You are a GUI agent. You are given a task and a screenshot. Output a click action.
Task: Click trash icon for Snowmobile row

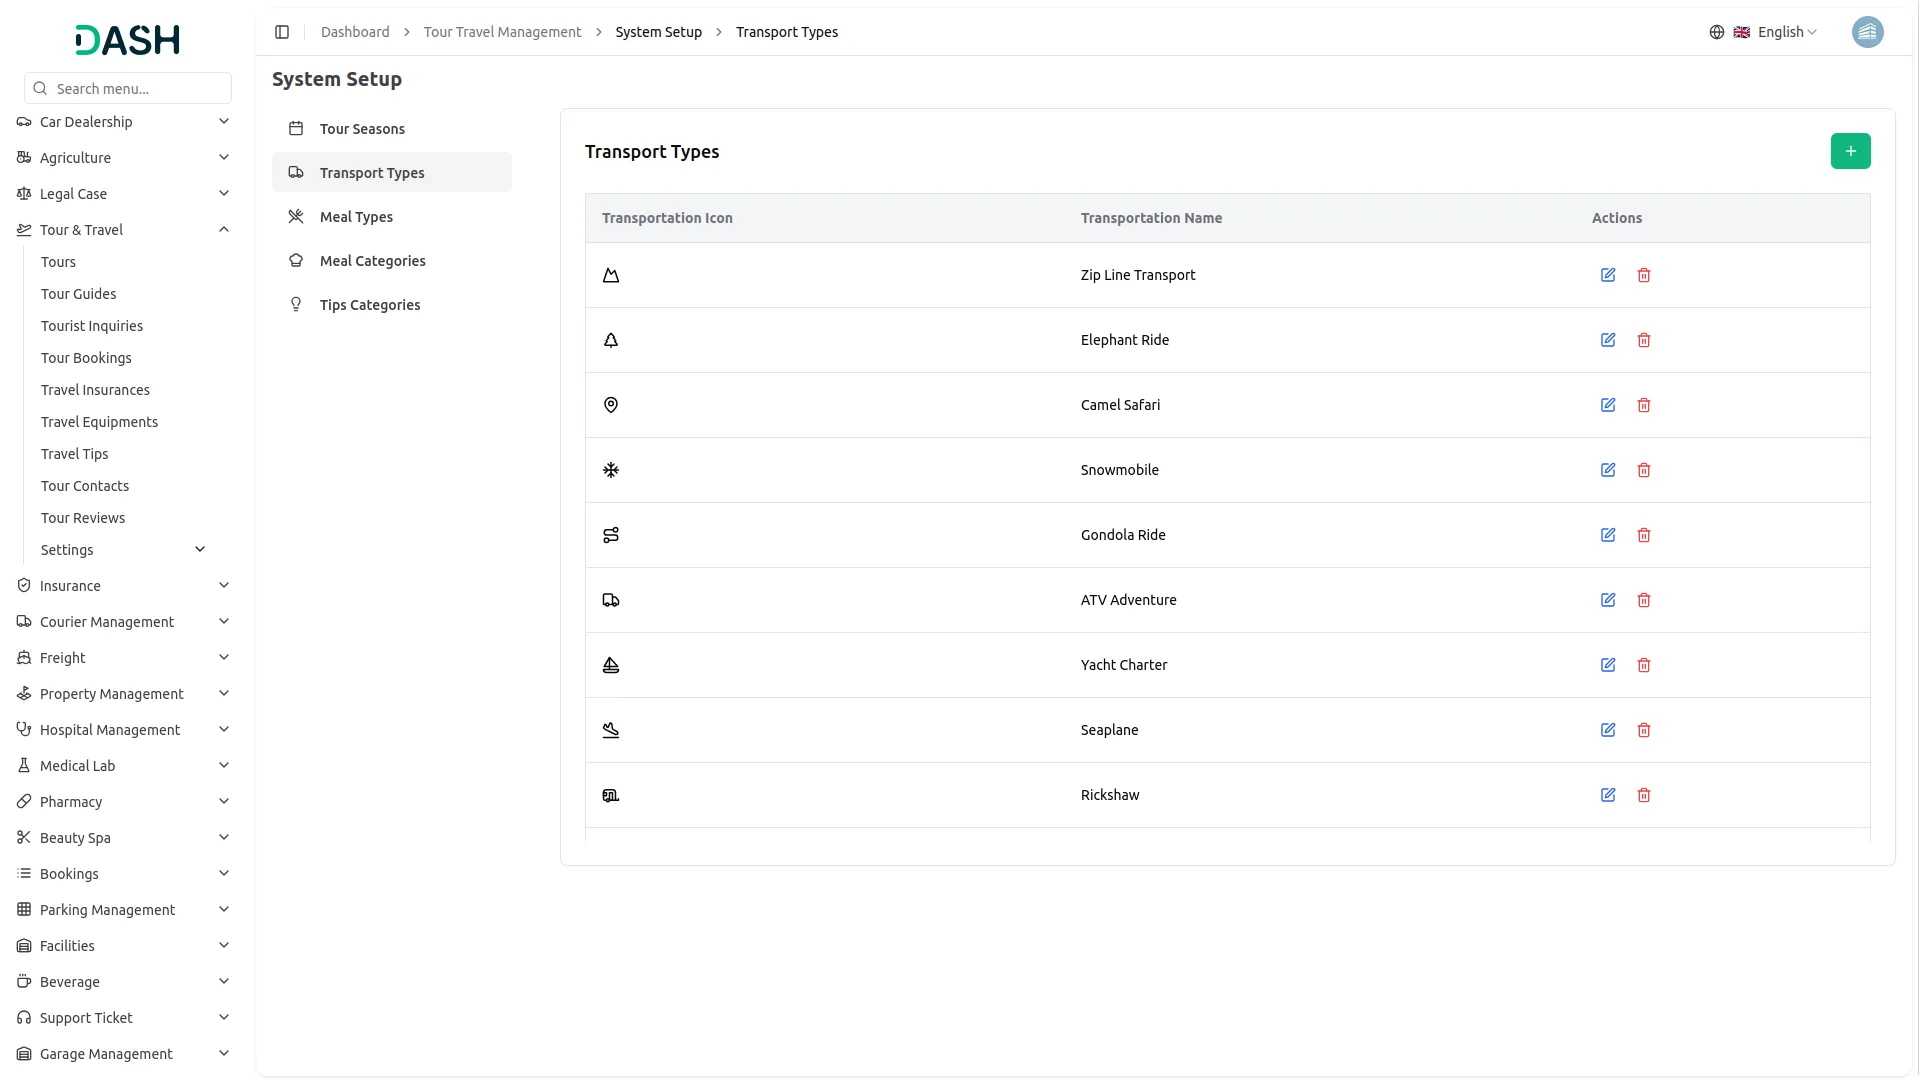tap(1644, 470)
